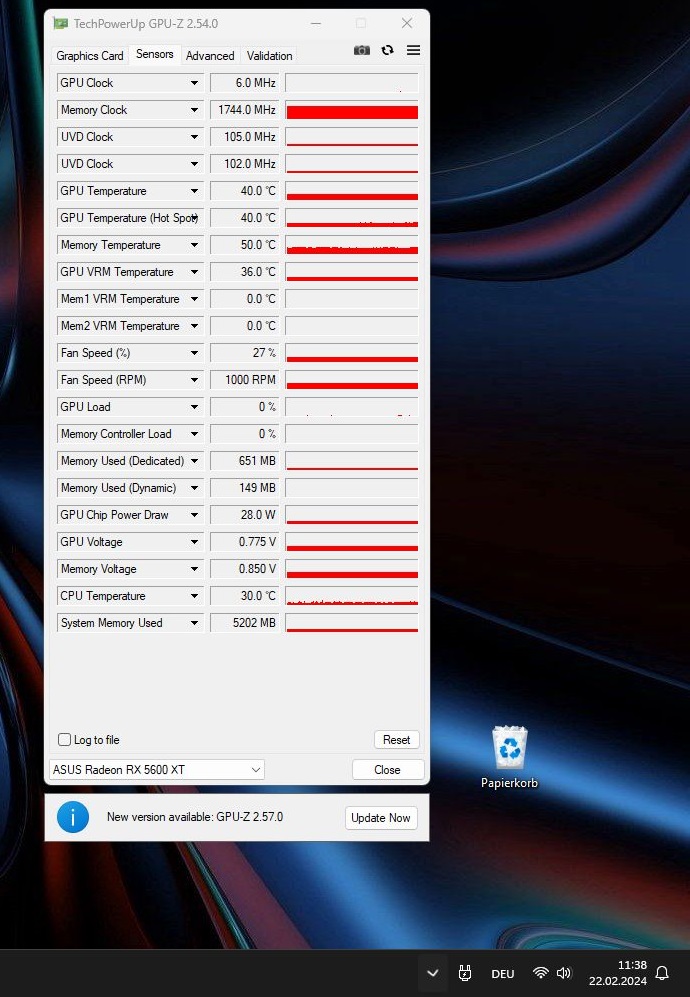The height and width of the screenshot is (997, 690).
Task: Open the volume speaker tray icon
Action: tap(563, 973)
